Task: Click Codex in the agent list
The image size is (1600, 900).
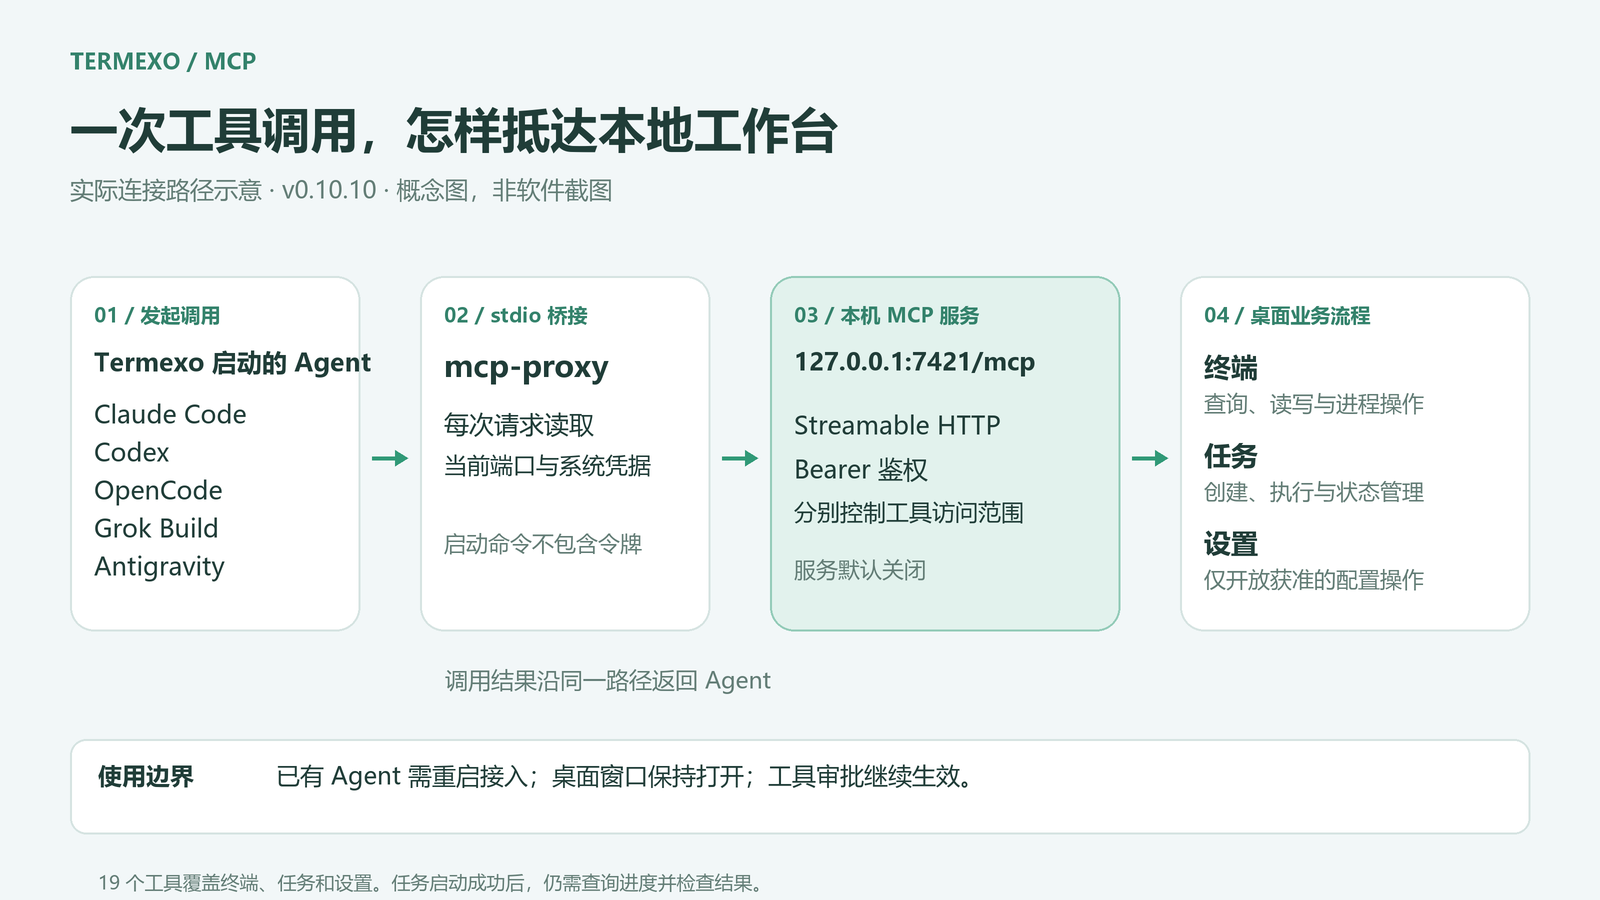Action: (x=132, y=452)
